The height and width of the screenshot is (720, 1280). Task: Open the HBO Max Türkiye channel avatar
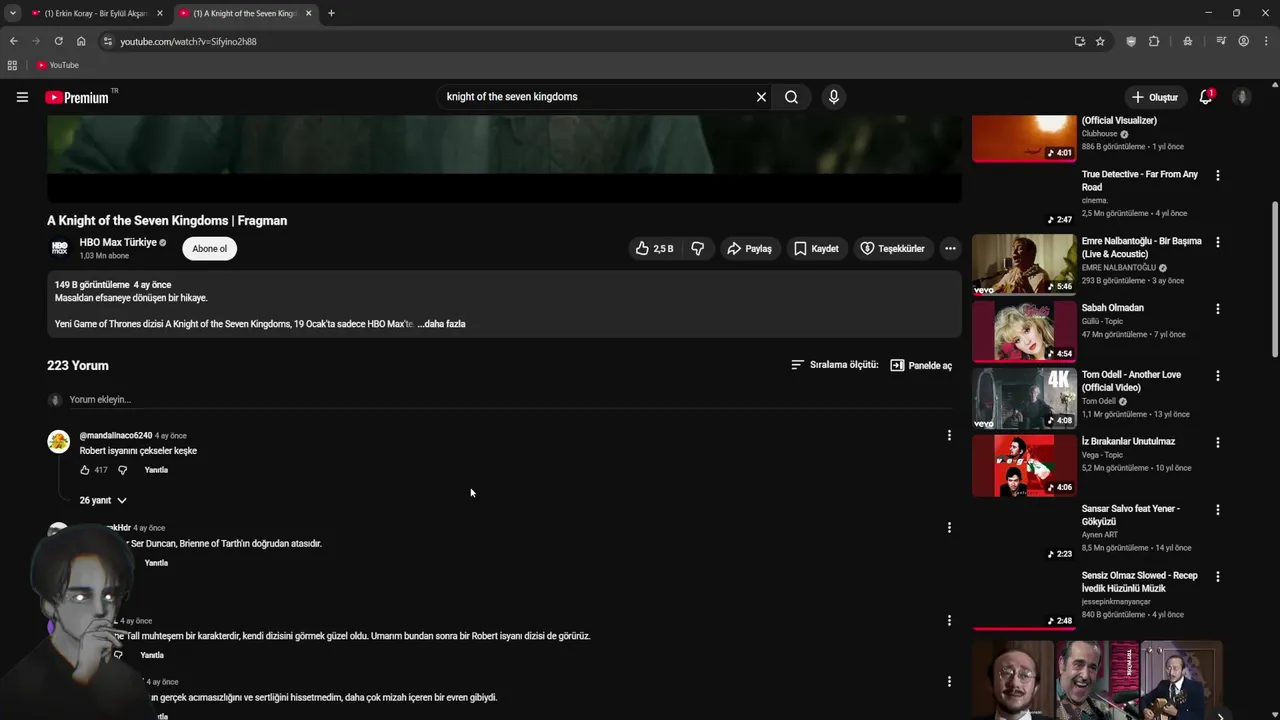pyautogui.click(x=59, y=248)
